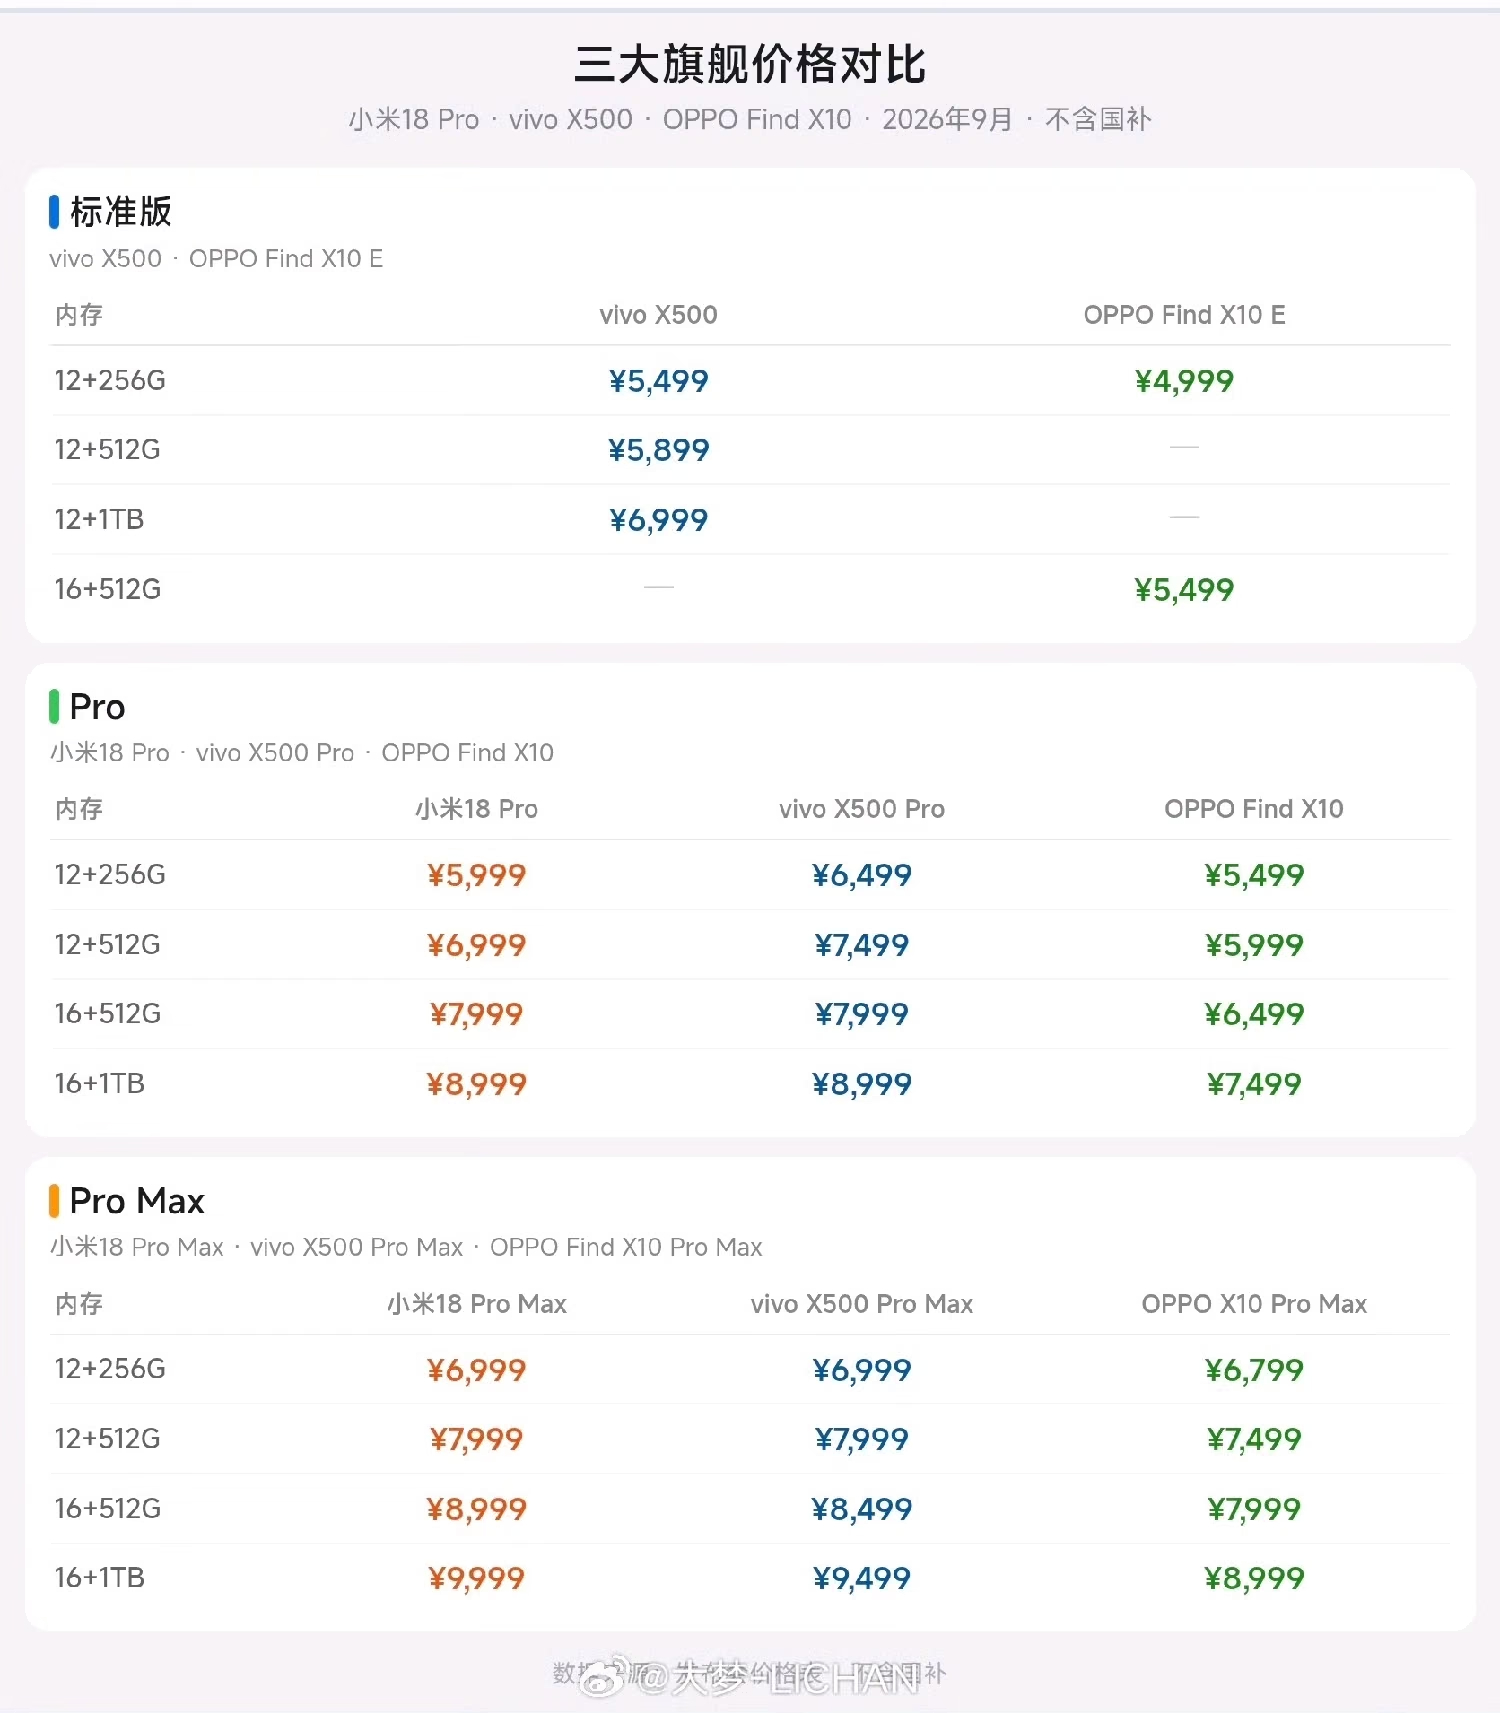The image size is (1500, 1713).
Task: Select vivo X500 Pro Max 12+512G price ¥7,999
Action: pyautogui.click(x=862, y=1439)
